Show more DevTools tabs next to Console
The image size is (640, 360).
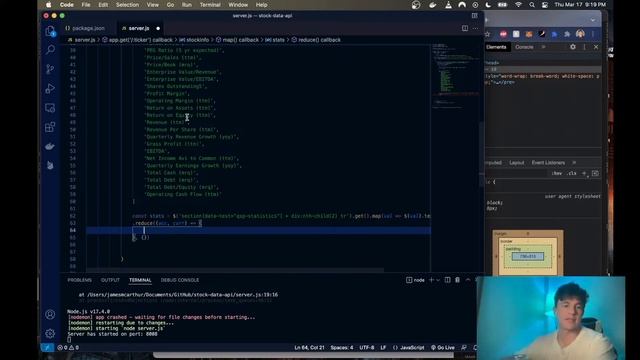[543, 47]
